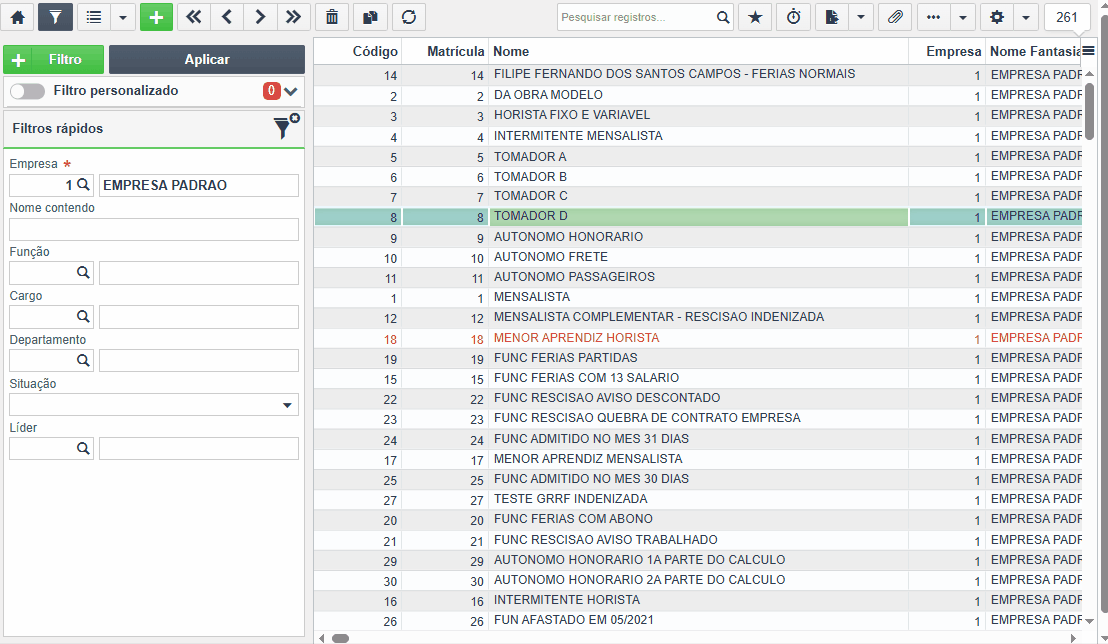The width and height of the screenshot is (1108, 644).
Task: Click the 261 record count box
Action: pos(1067,17)
